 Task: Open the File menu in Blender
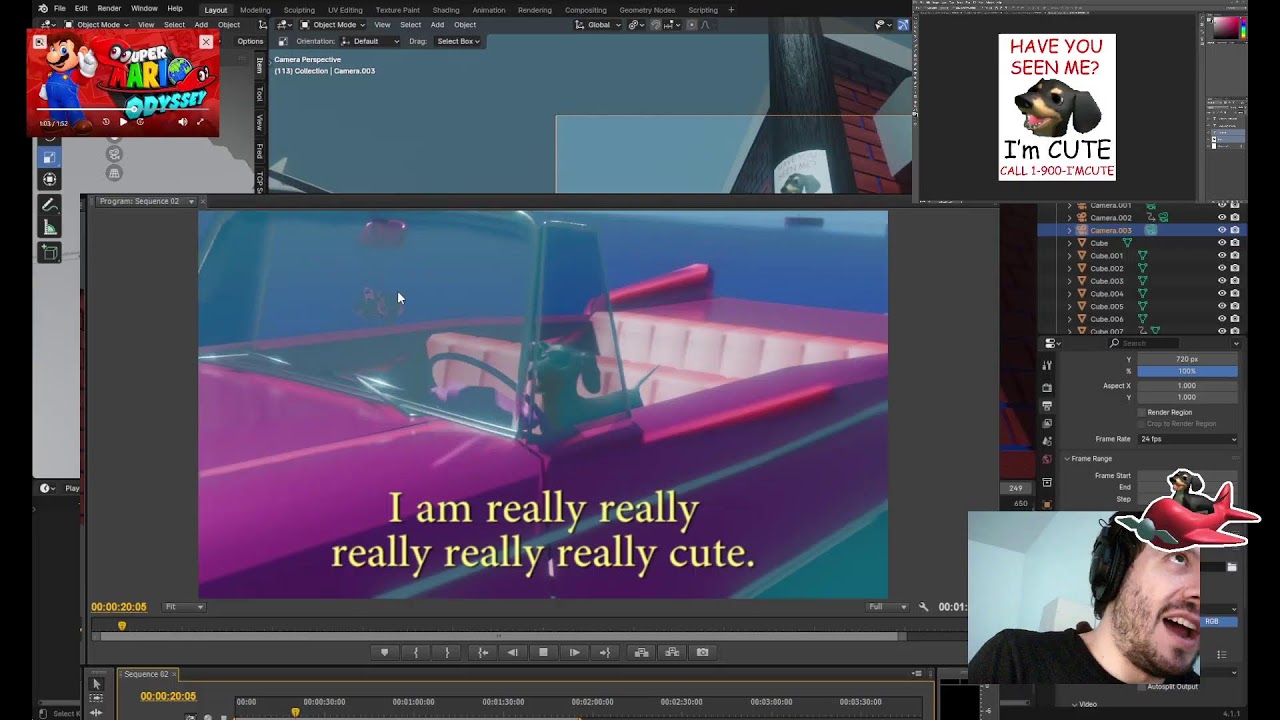click(x=60, y=9)
